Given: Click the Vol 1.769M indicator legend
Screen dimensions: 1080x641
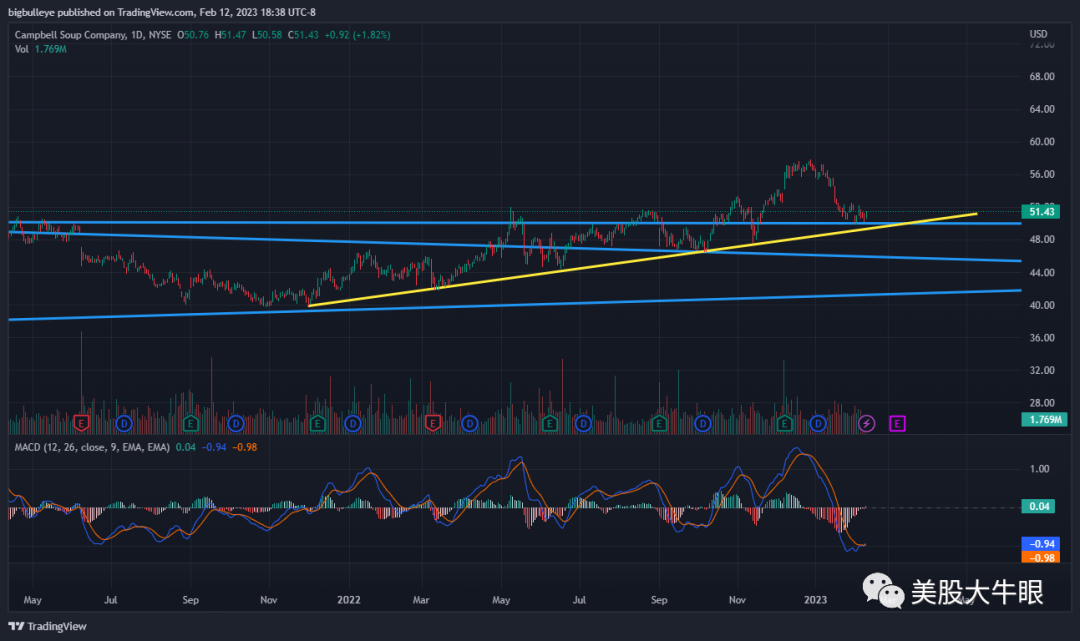Looking at the screenshot, I should click(41, 49).
